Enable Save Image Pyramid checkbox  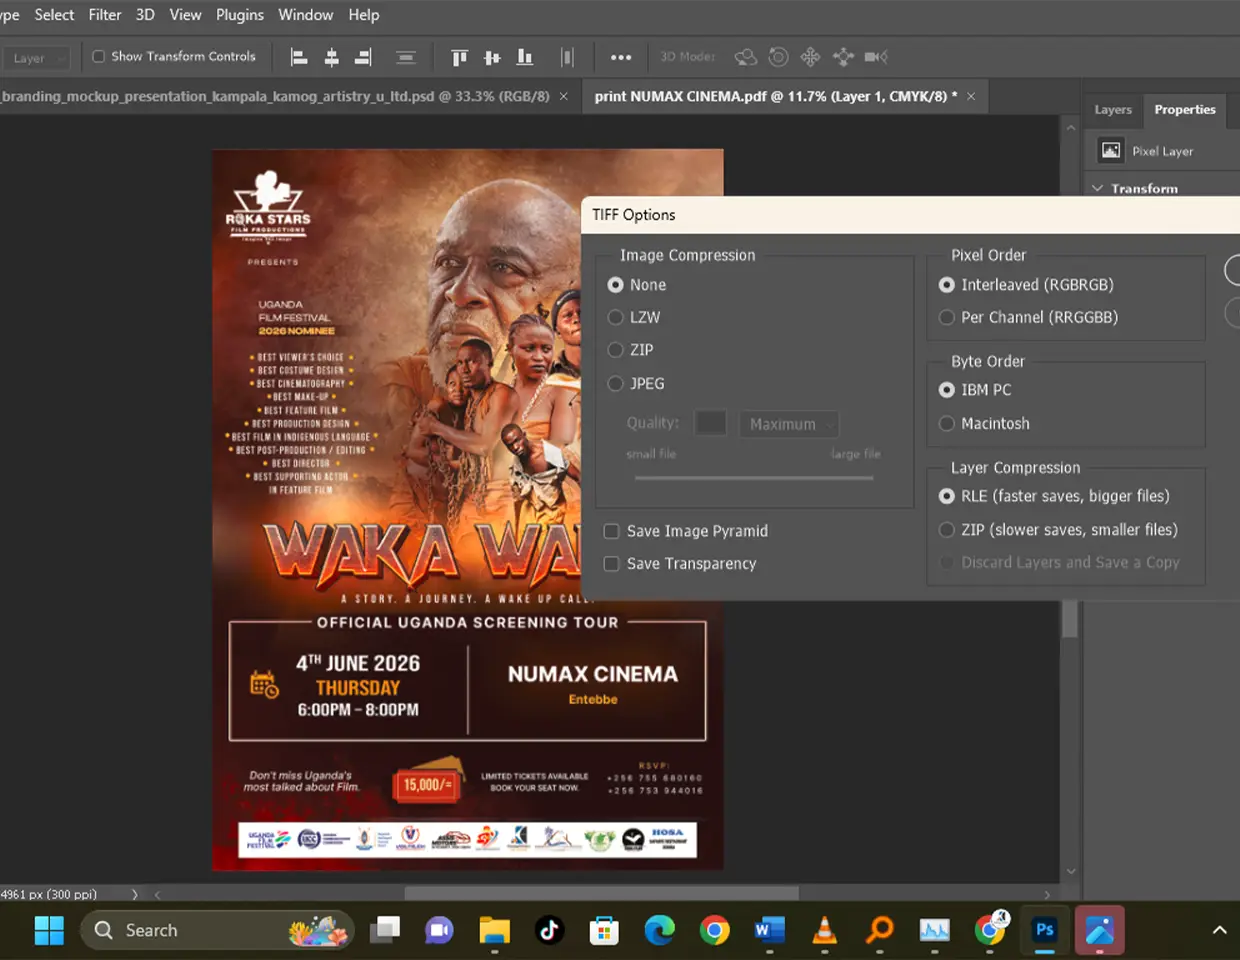click(x=611, y=531)
